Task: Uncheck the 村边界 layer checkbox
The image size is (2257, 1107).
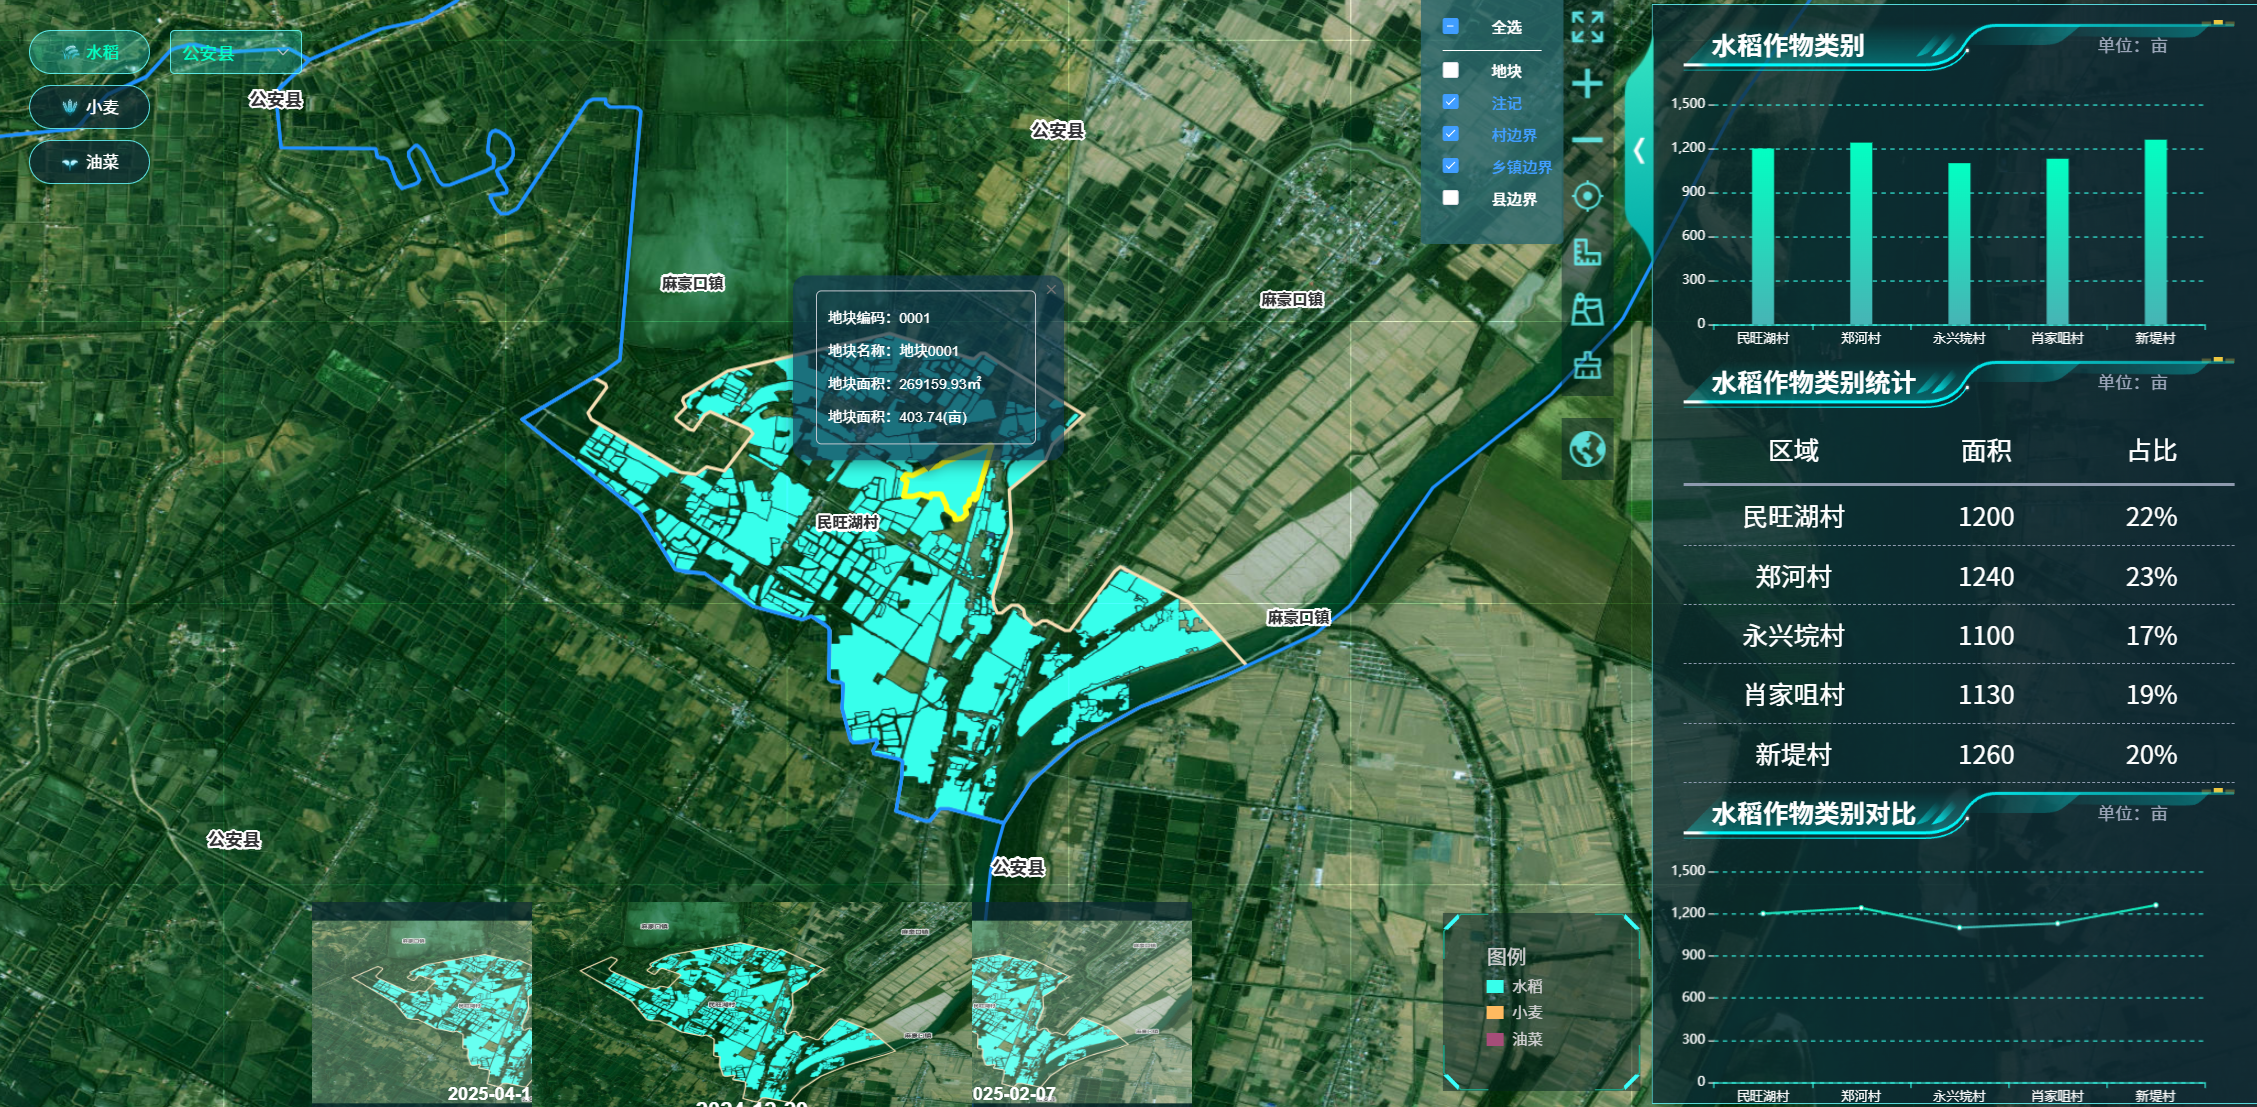Action: (1451, 134)
